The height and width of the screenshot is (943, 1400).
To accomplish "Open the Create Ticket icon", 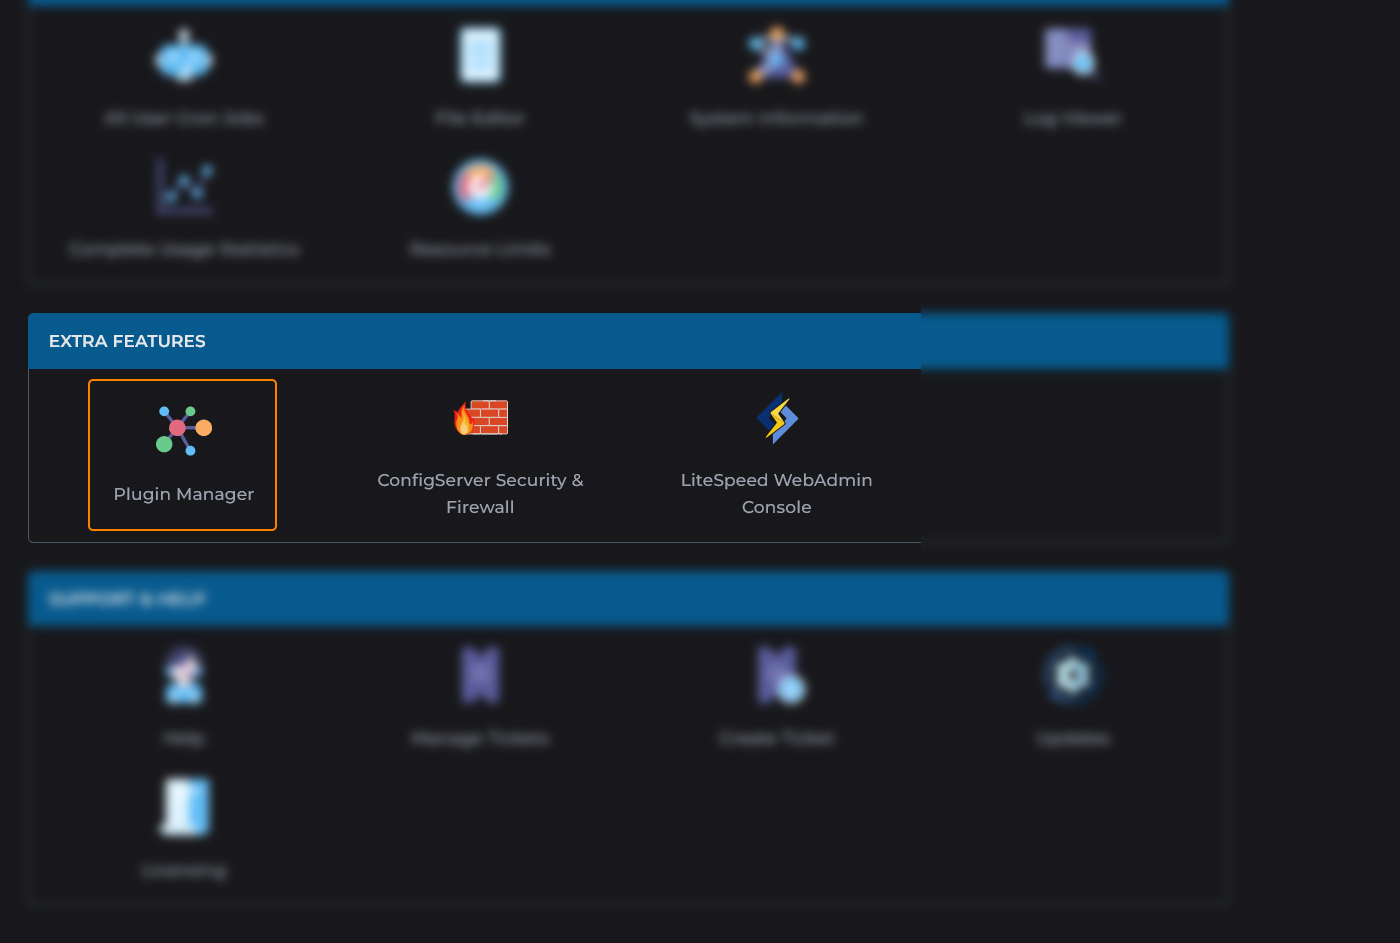I will tap(779, 675).
